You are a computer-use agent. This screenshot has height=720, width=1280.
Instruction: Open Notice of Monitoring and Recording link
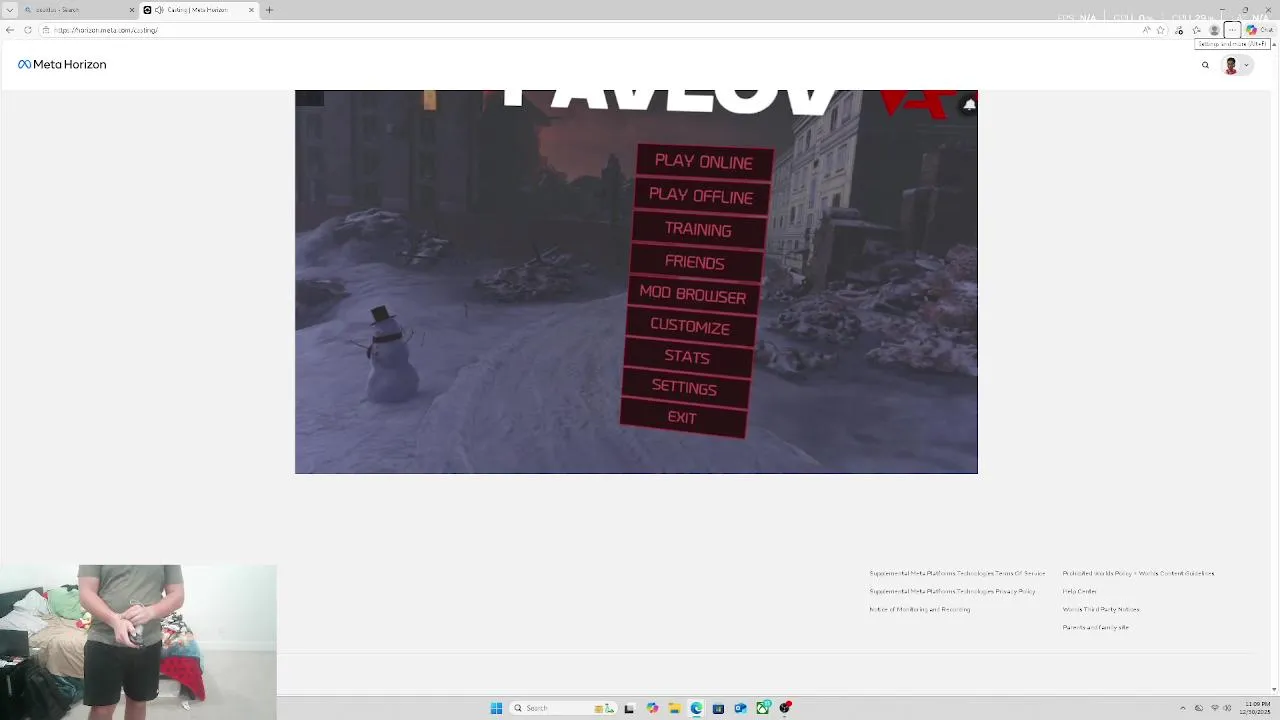919,609
